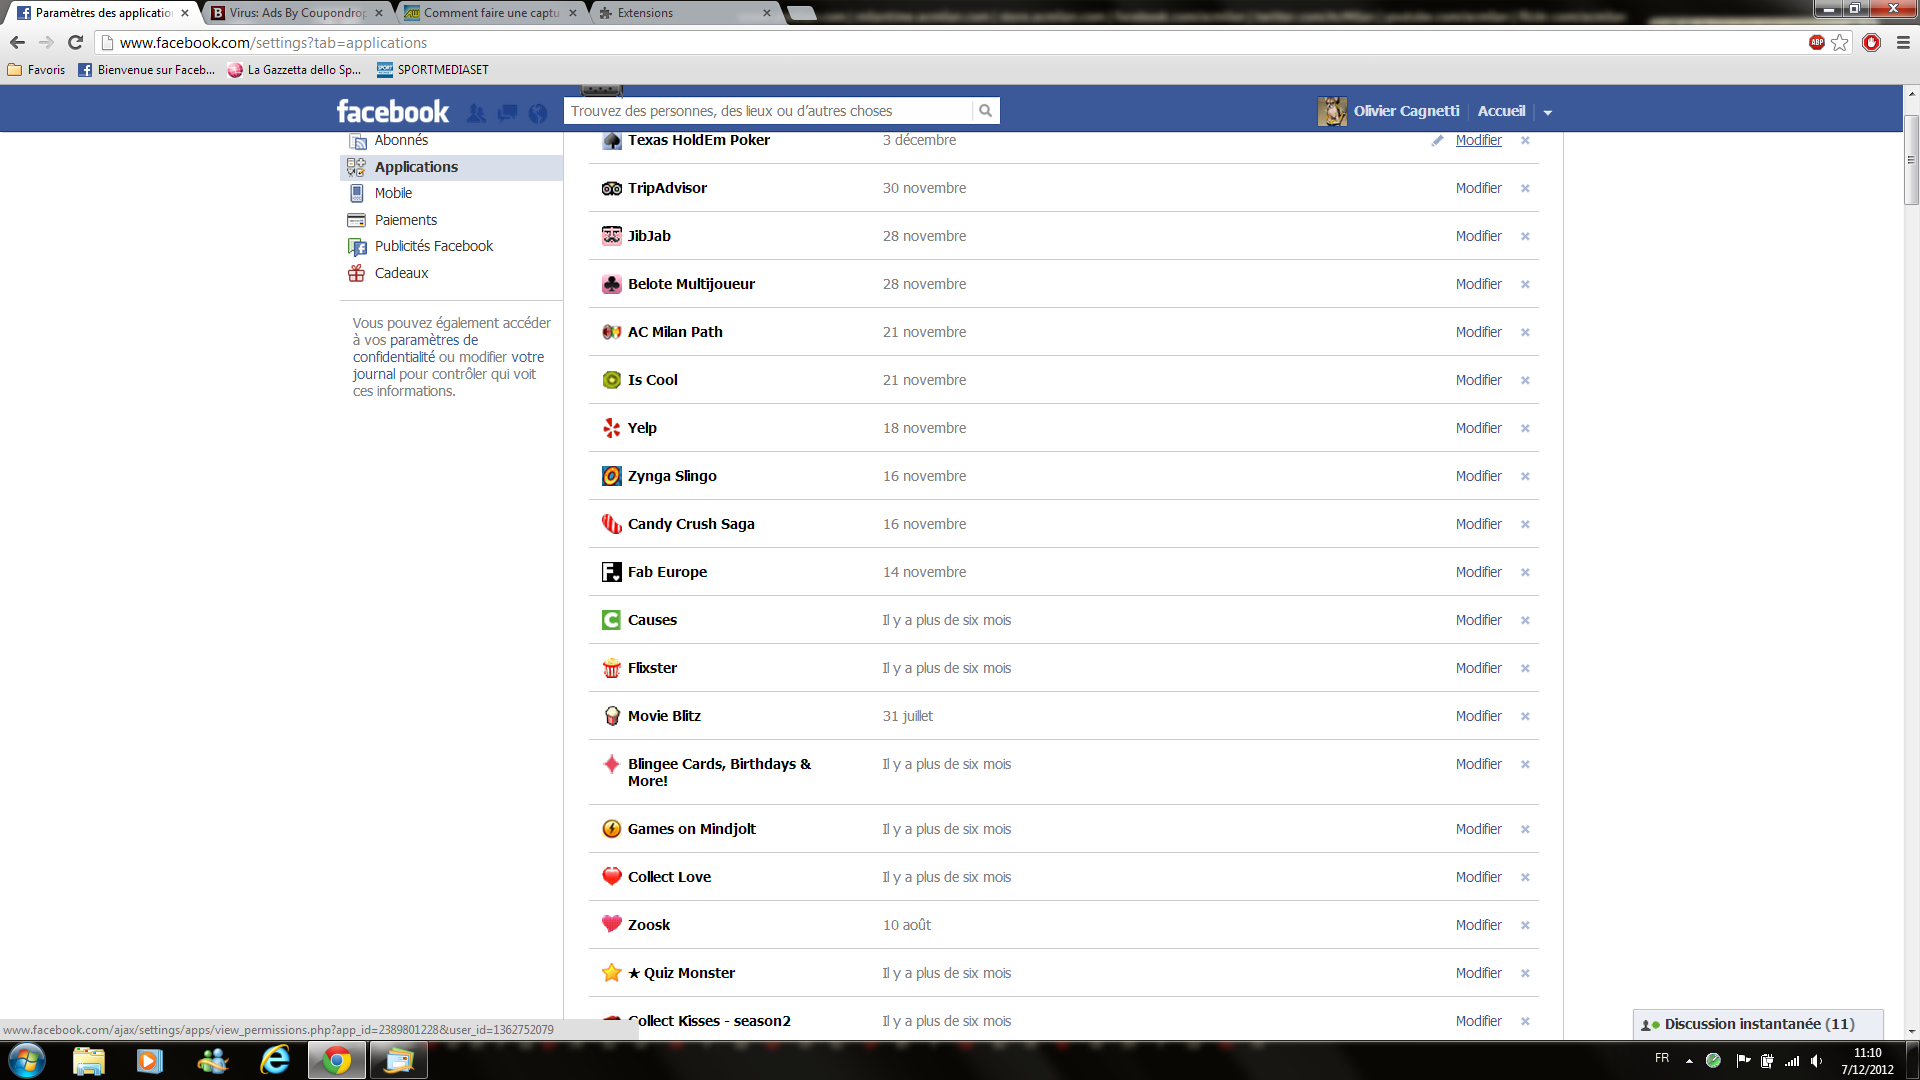Bookmark page with star icon
The width and height of the screenshot is (1920, 1080).
1840,42
